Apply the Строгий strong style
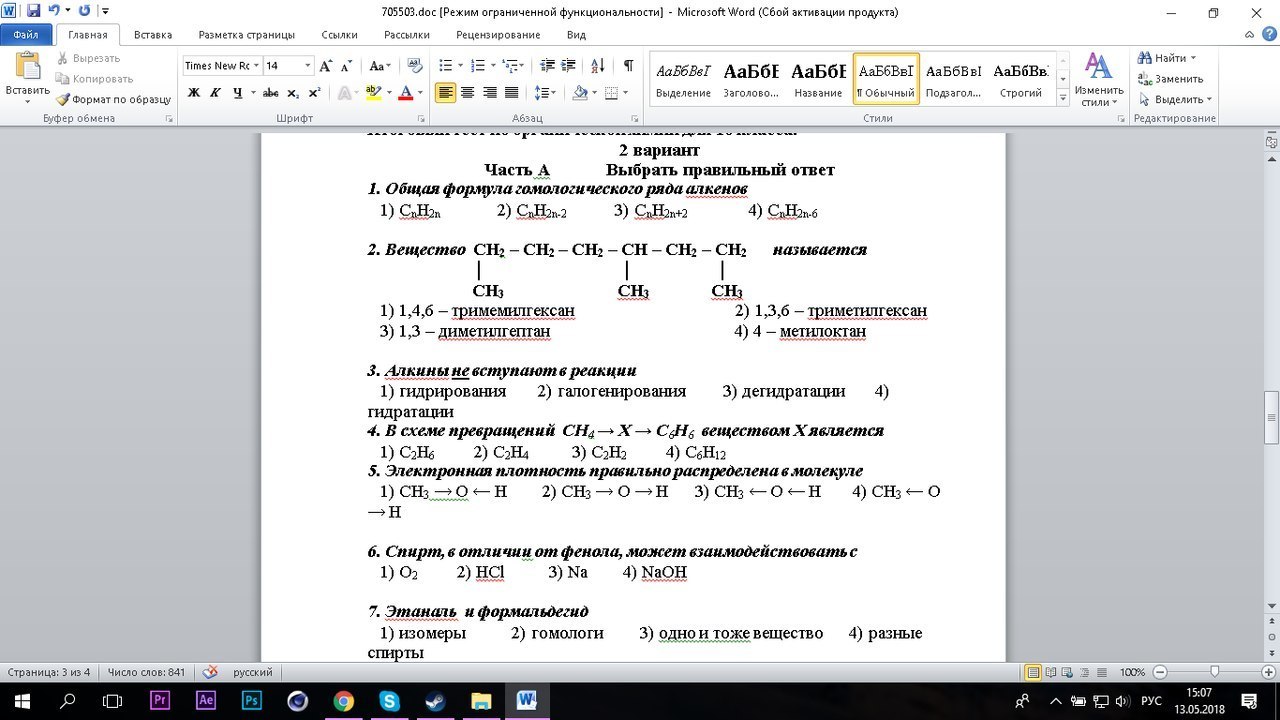 (1021, 79)
